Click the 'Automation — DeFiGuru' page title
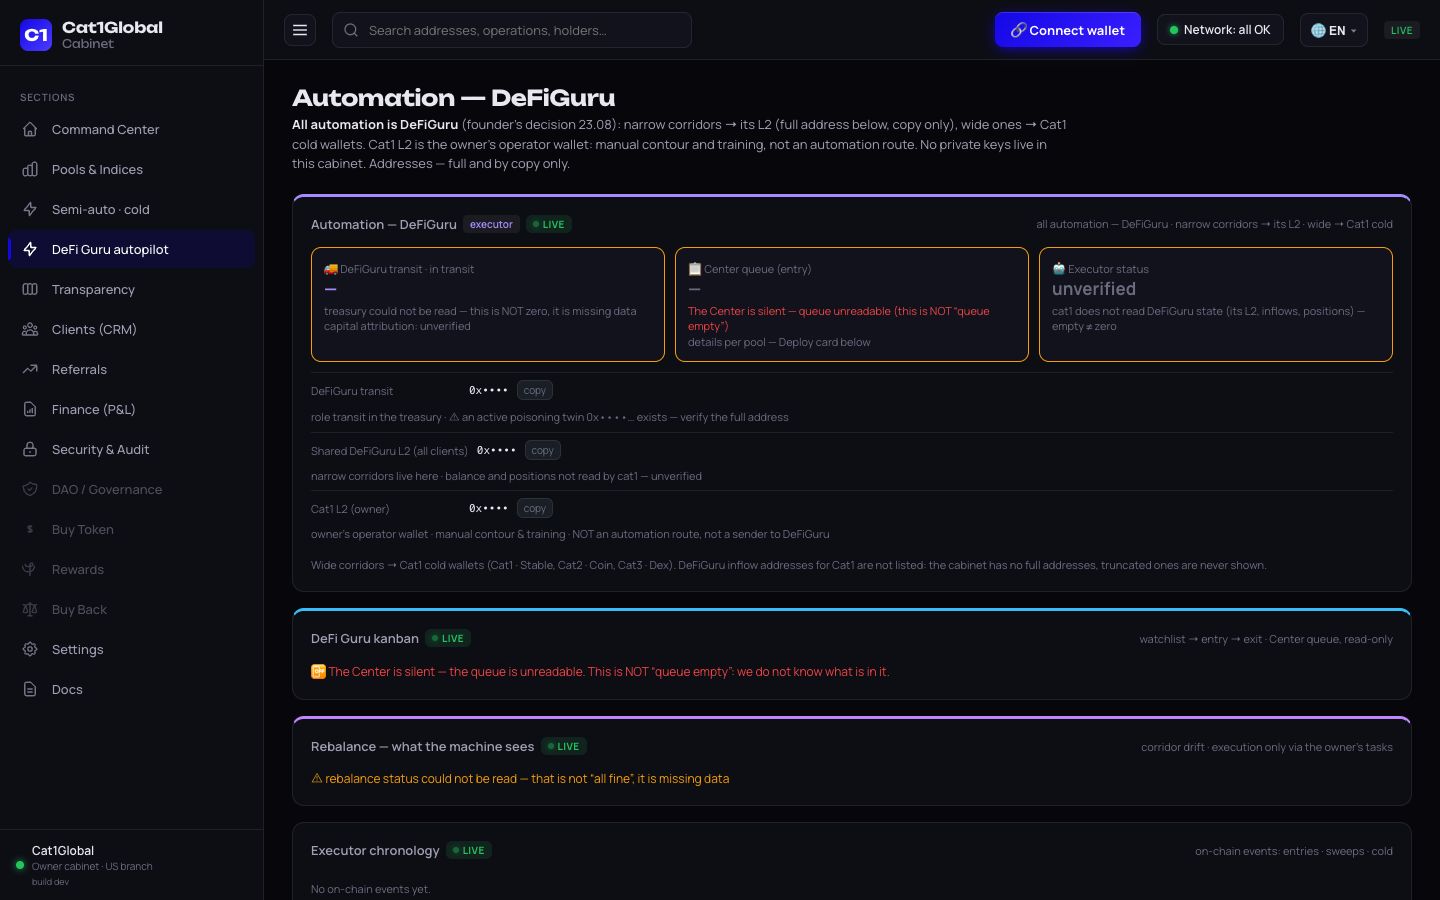The height and width of the screenshot is (900, 1440). coord(454,98)
